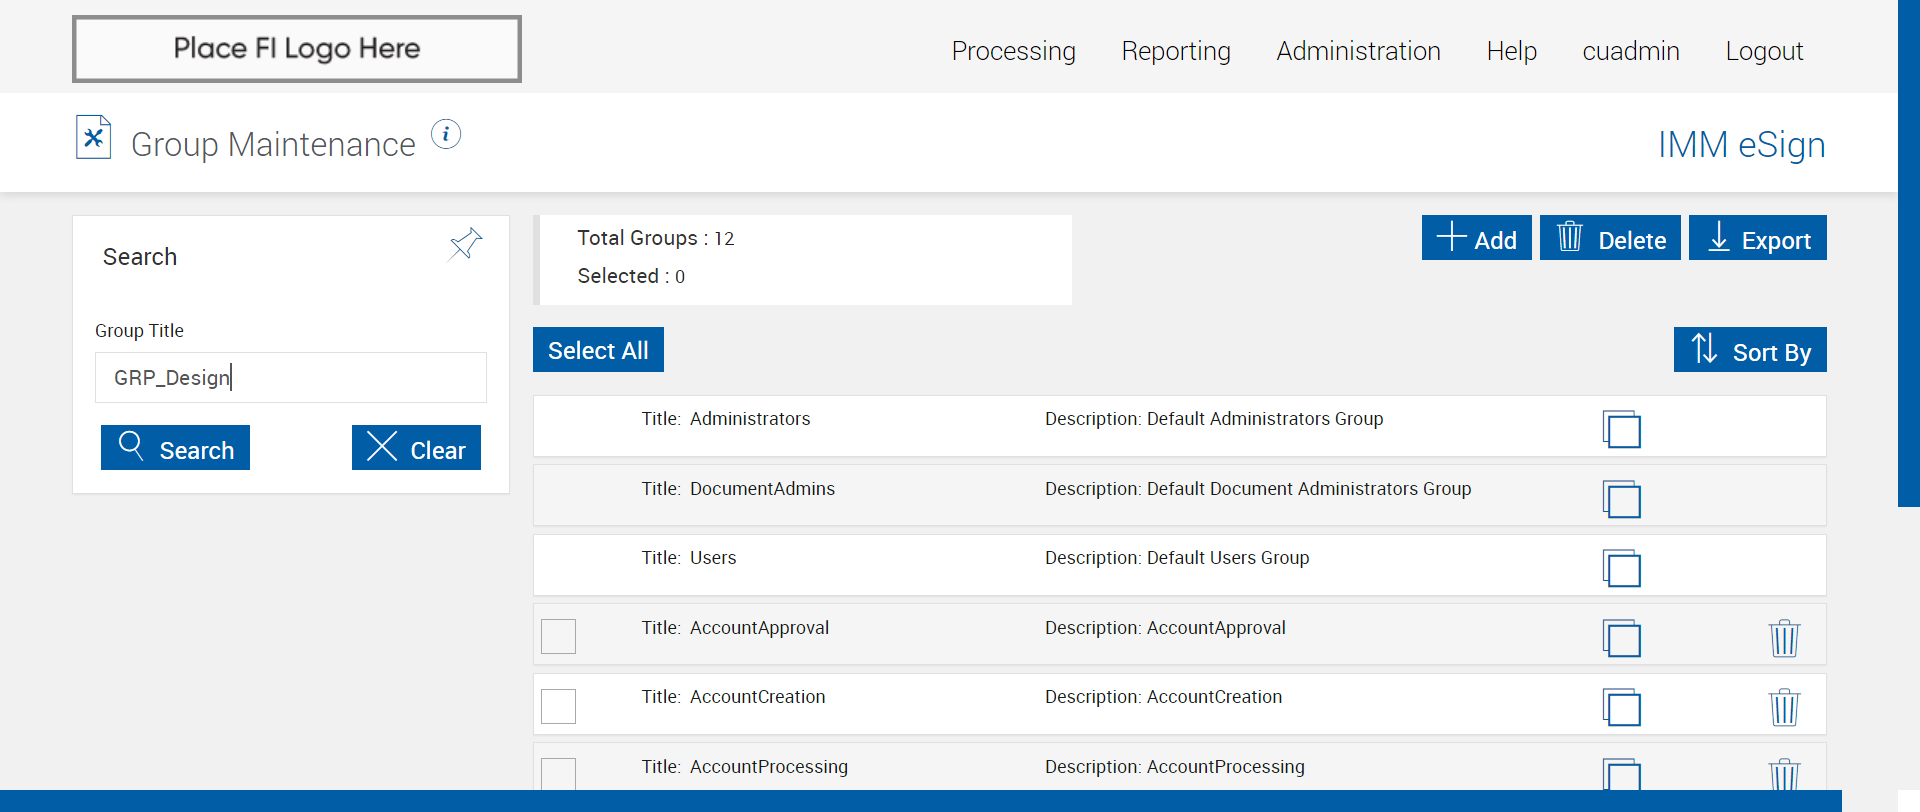Check the AccountApproval group checkbox
This screenshot has width=1920, height=812.
[x=559, y=636]
